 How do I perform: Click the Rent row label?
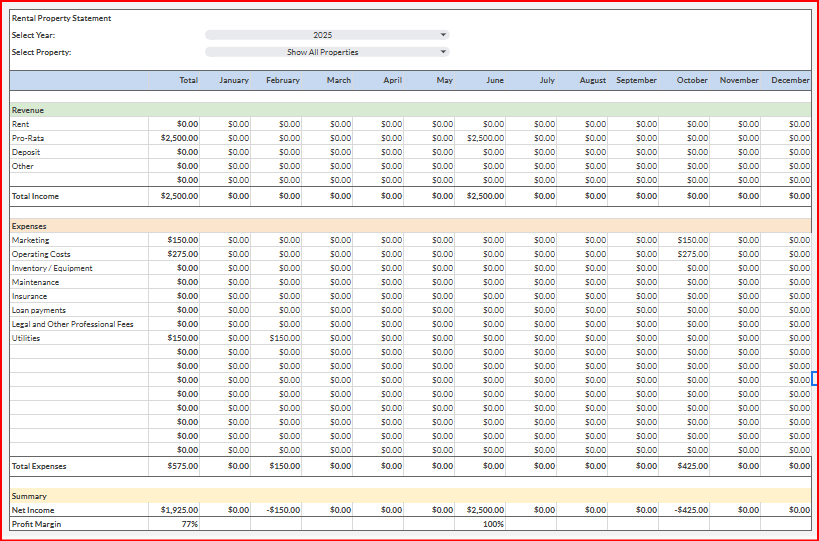[20, 124]
